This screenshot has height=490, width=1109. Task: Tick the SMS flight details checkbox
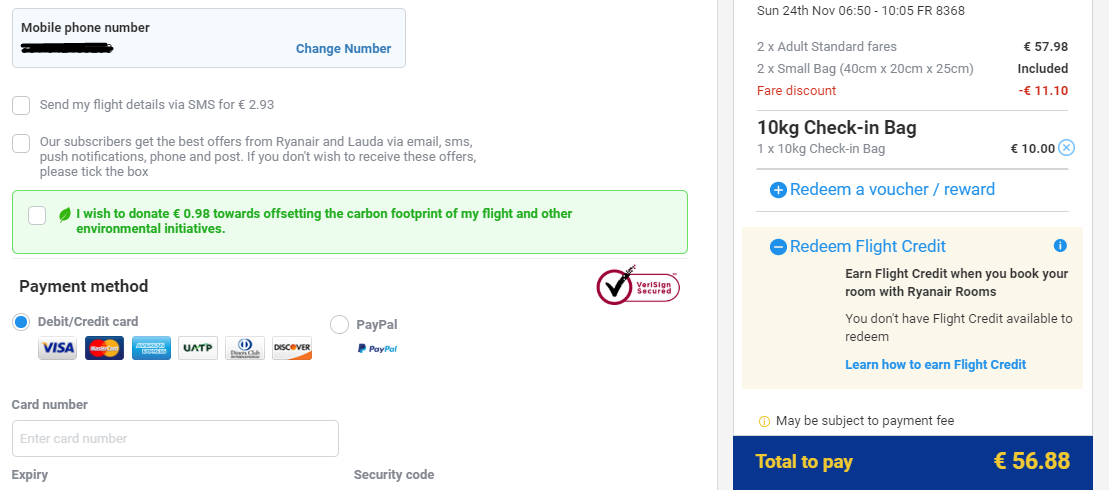pos(21,105)
